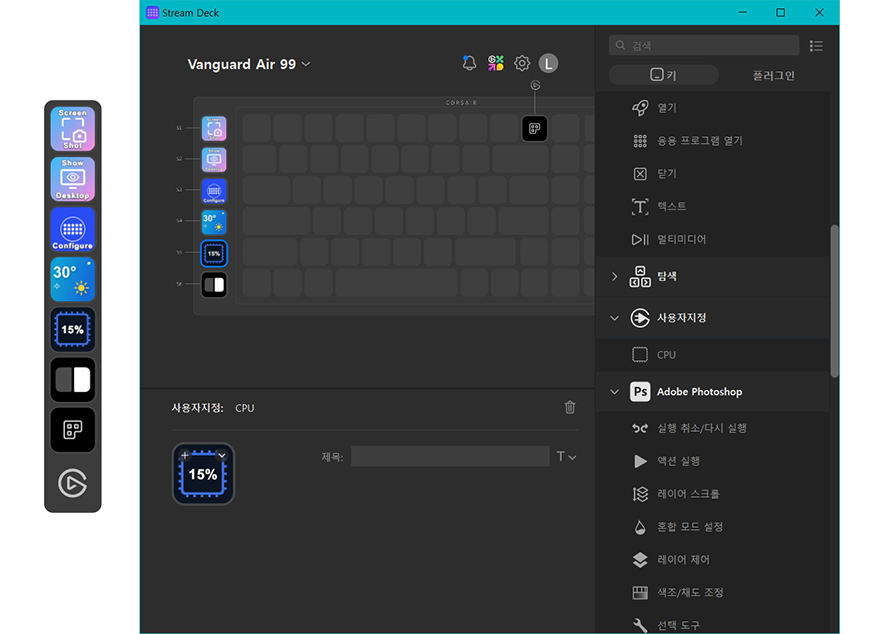Open settings gear icon
Screen dimensions: 880x634
tap(522, 63)
